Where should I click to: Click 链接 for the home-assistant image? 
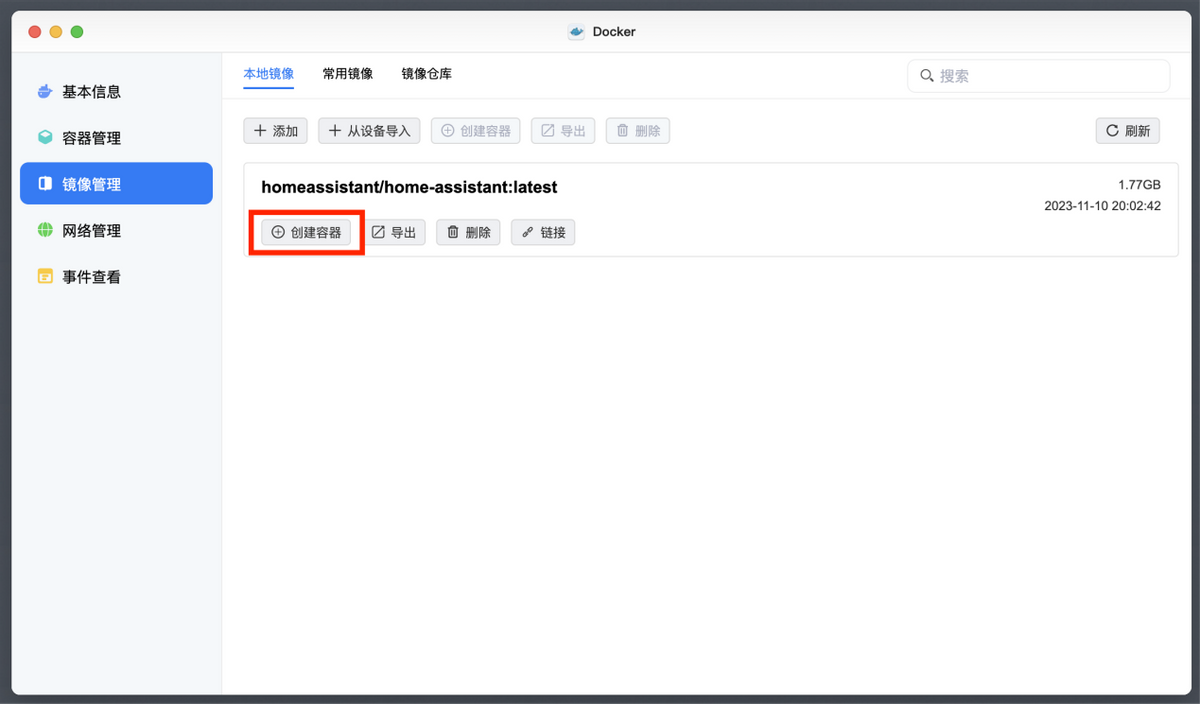[543, 232]
